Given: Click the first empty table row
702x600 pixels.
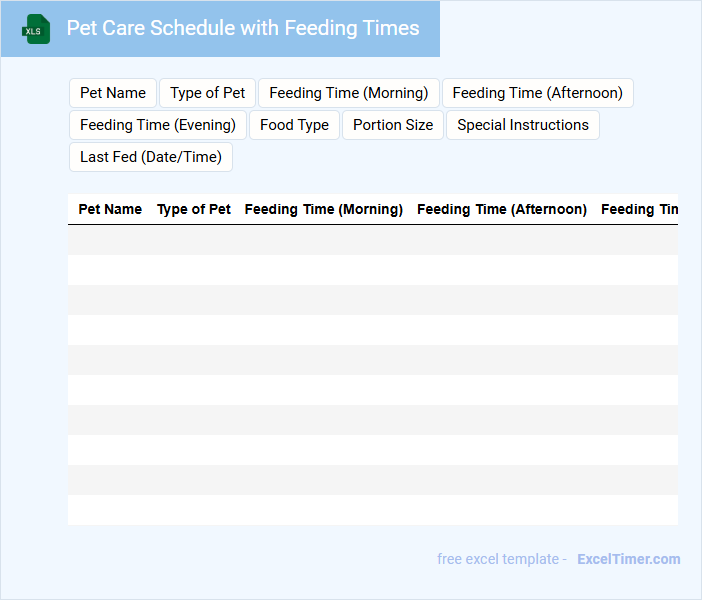Looking at the screenshot, I should tap(372, 240).
